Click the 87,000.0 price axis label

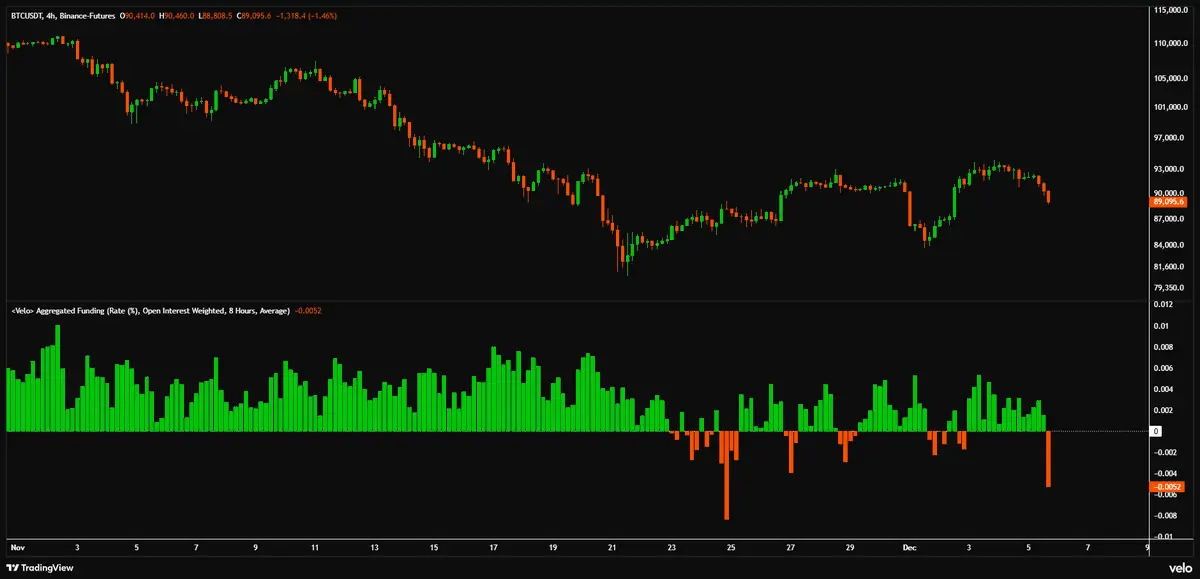click(x=1170, y=218)
